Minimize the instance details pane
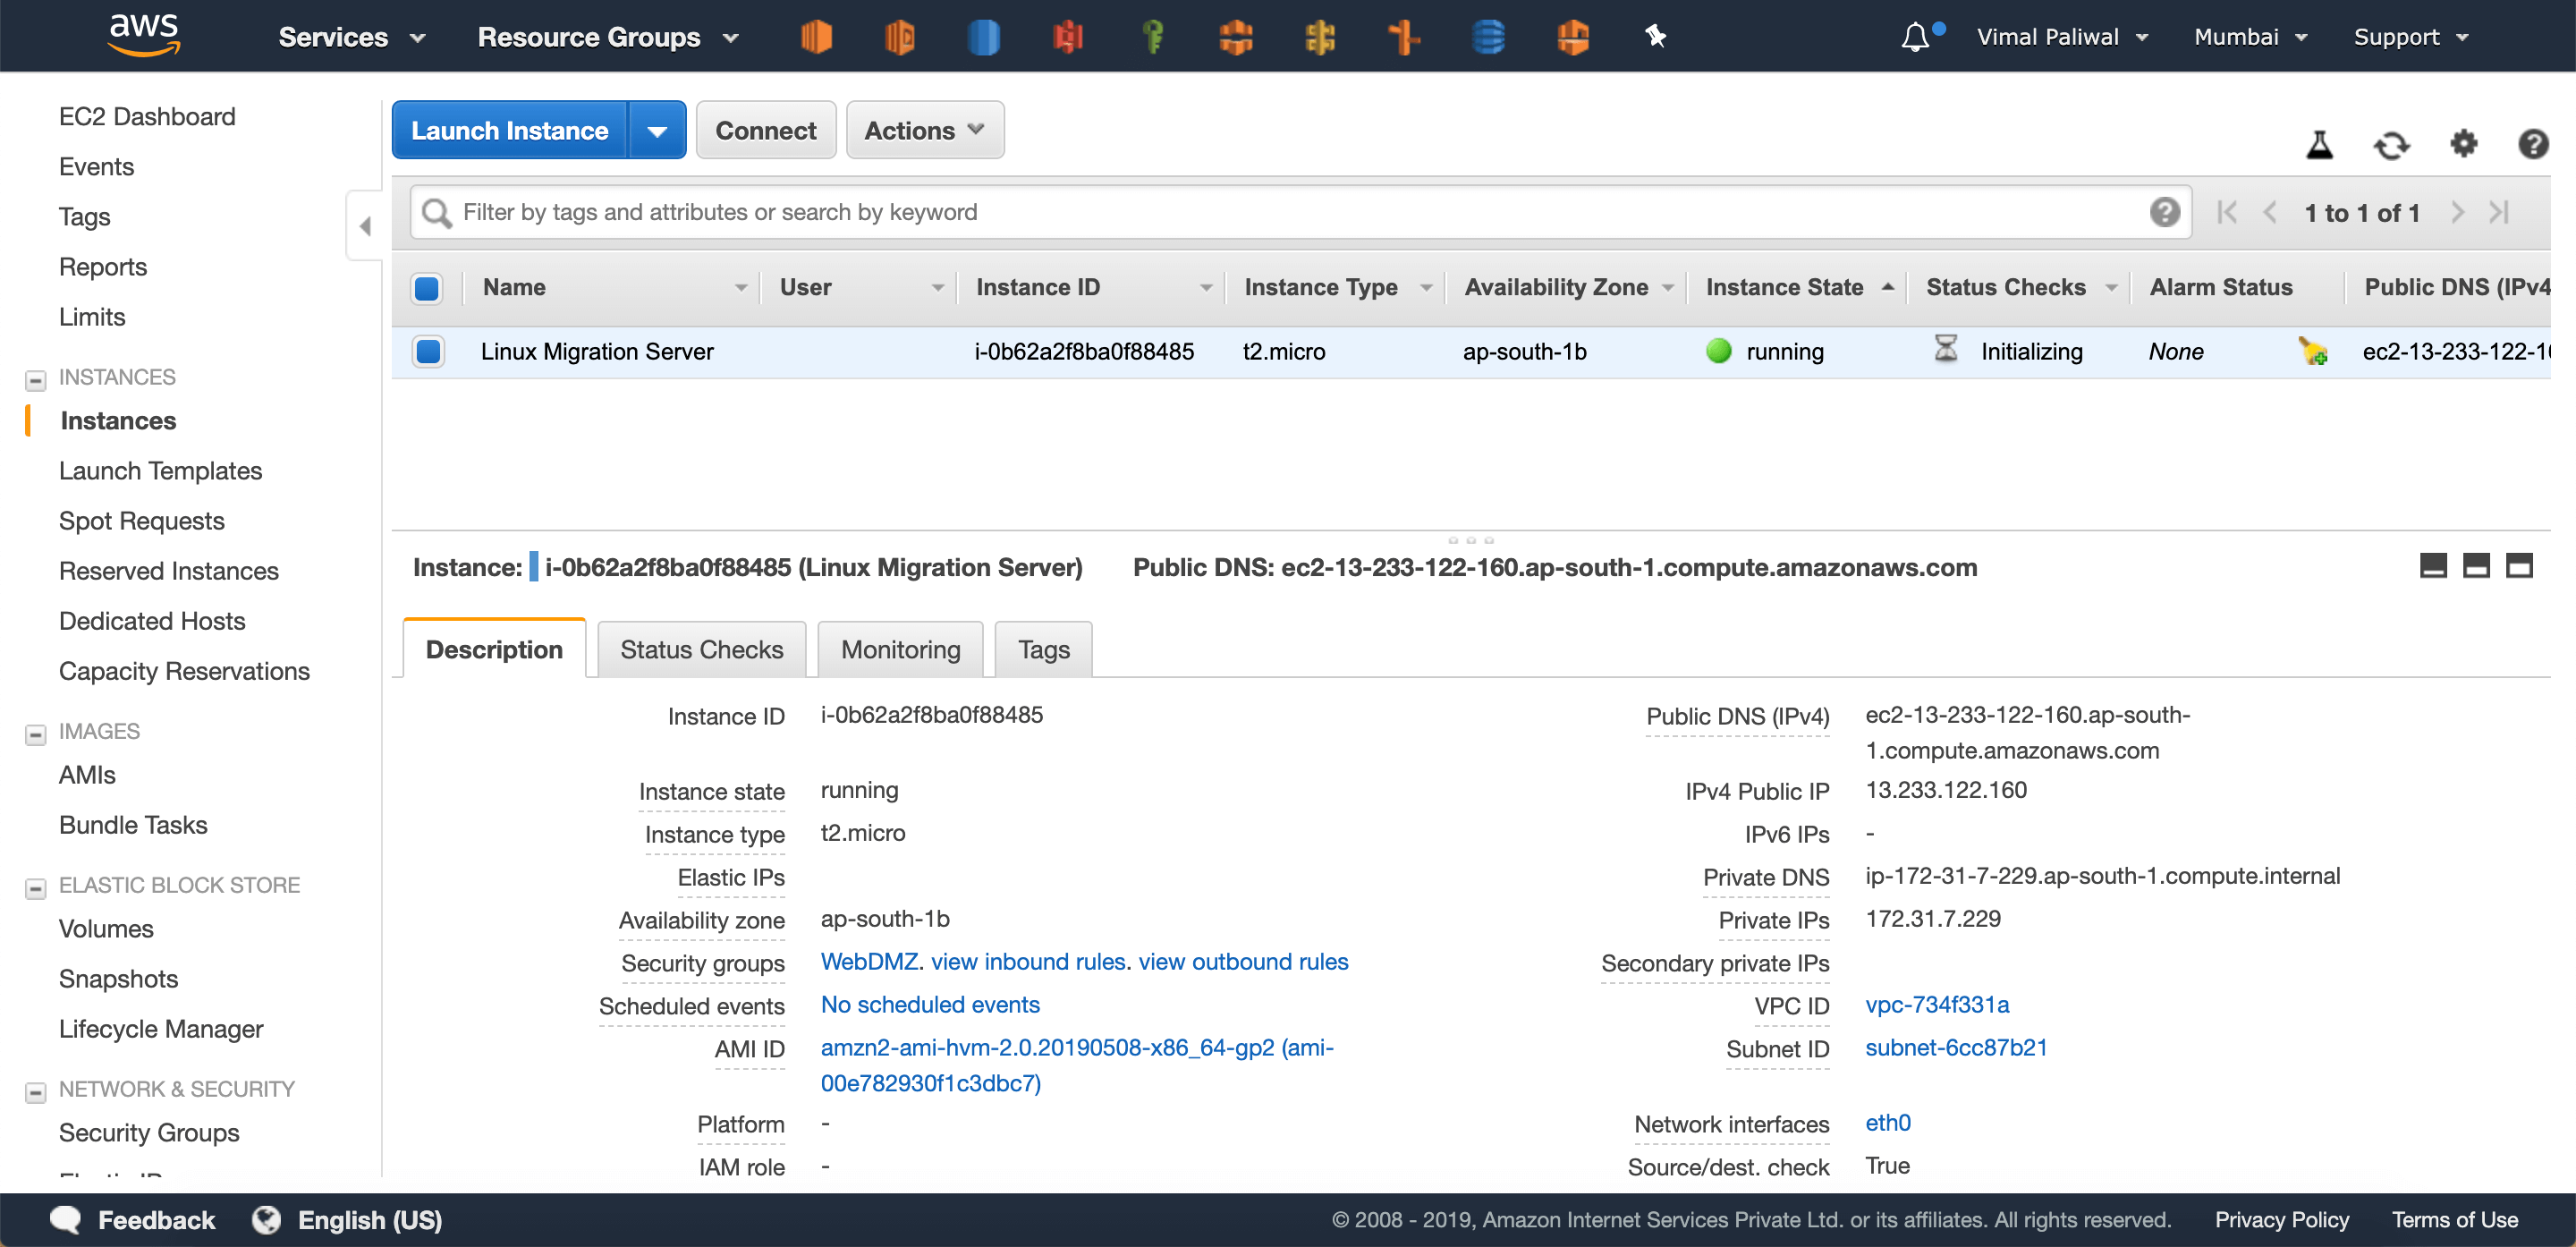 (2433, 566)
